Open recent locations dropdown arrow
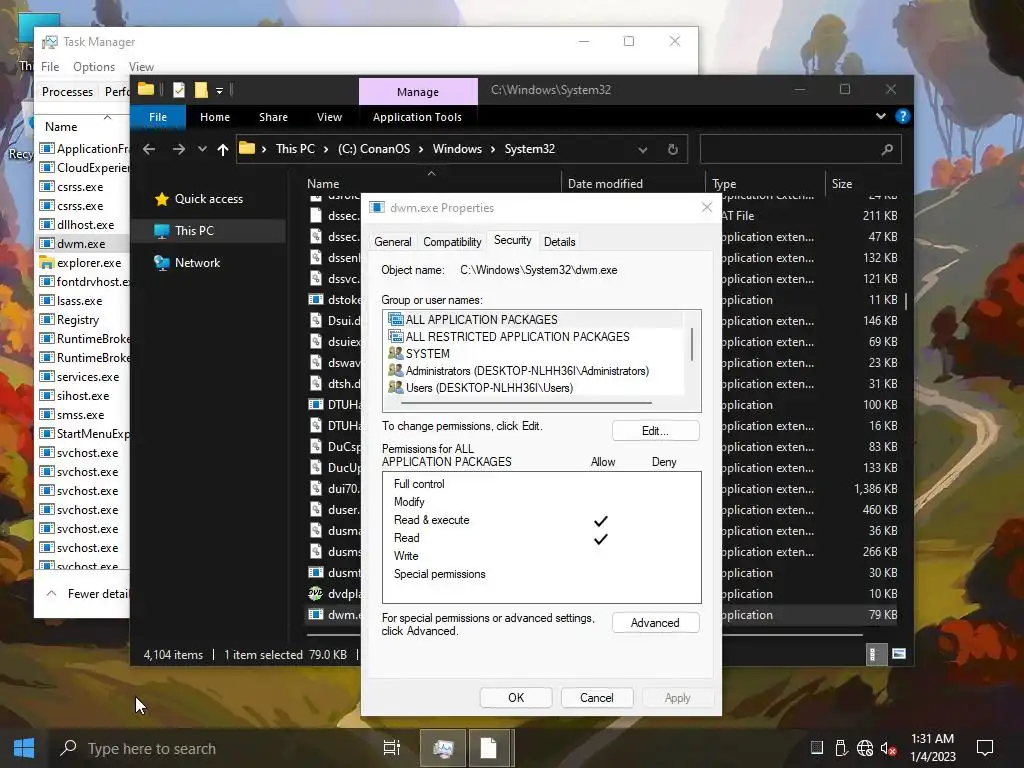 point(202,150)
